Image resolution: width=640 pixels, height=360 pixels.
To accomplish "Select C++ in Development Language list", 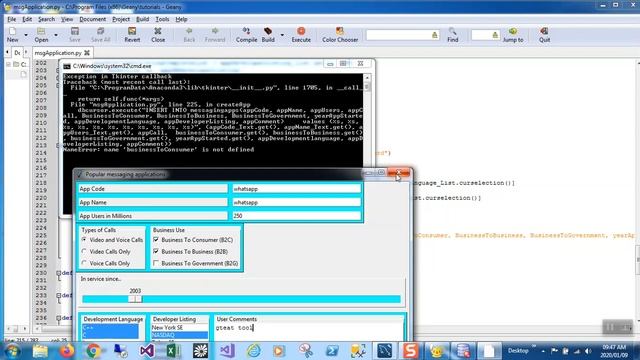I will (110, 328).
